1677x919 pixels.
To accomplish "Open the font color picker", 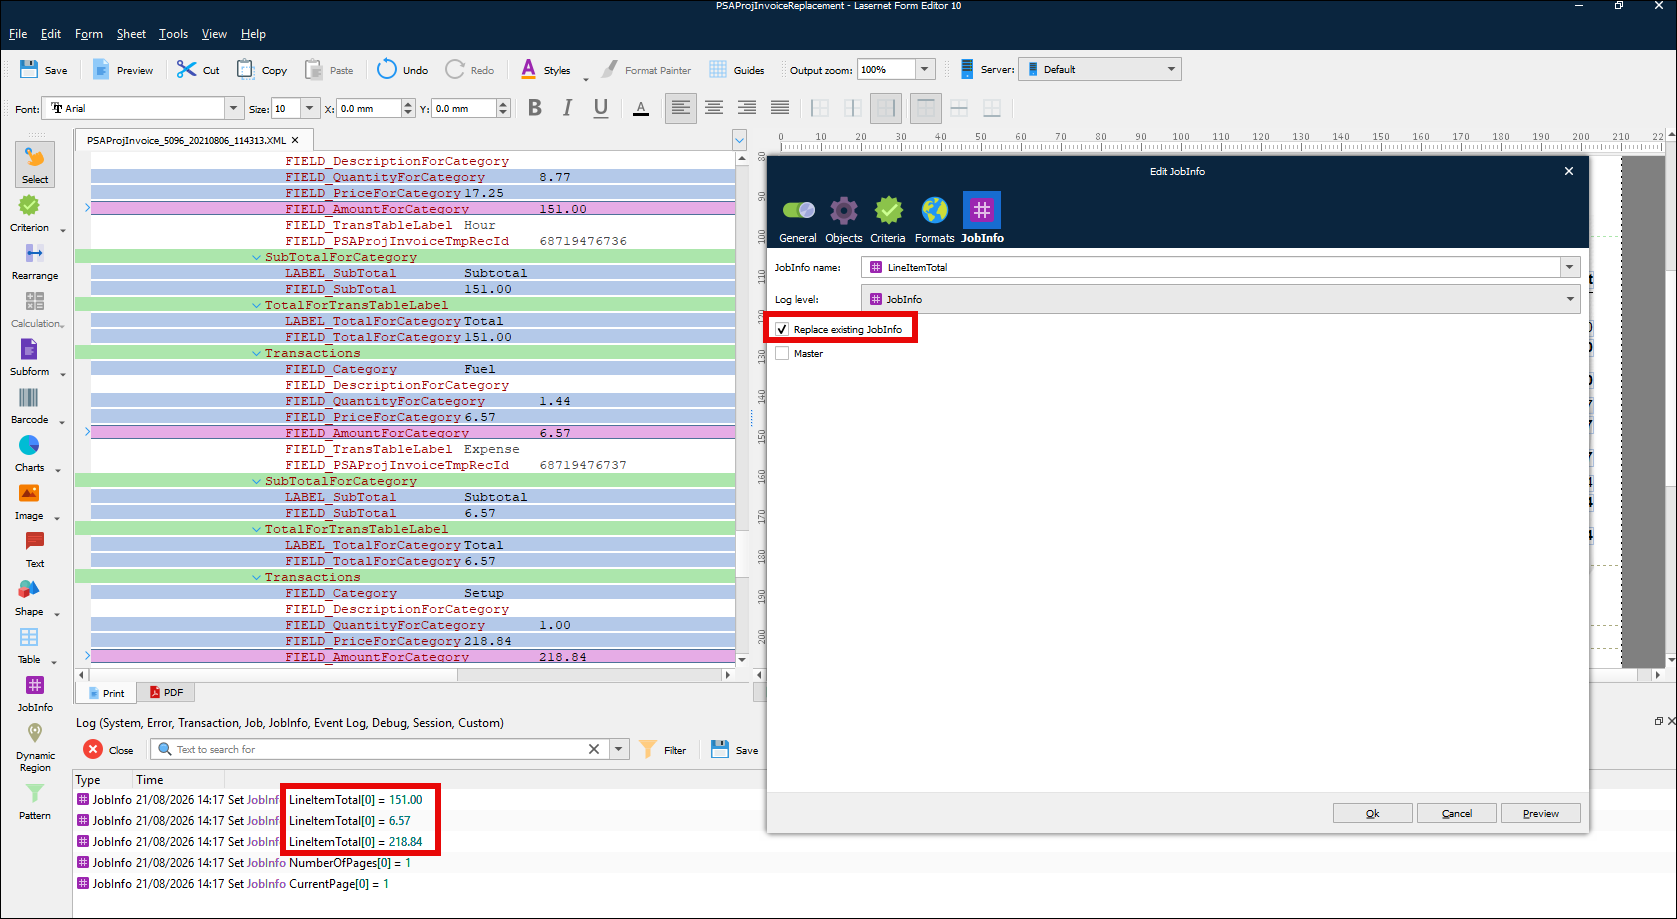I will click(641, 108).
